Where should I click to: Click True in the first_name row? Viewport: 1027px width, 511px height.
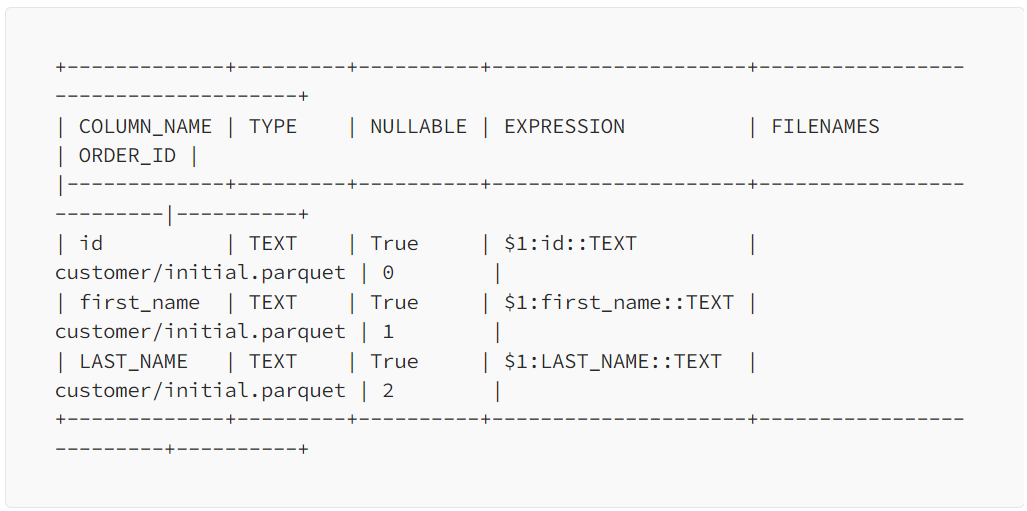pyautogui.click(x=394, y=303)
